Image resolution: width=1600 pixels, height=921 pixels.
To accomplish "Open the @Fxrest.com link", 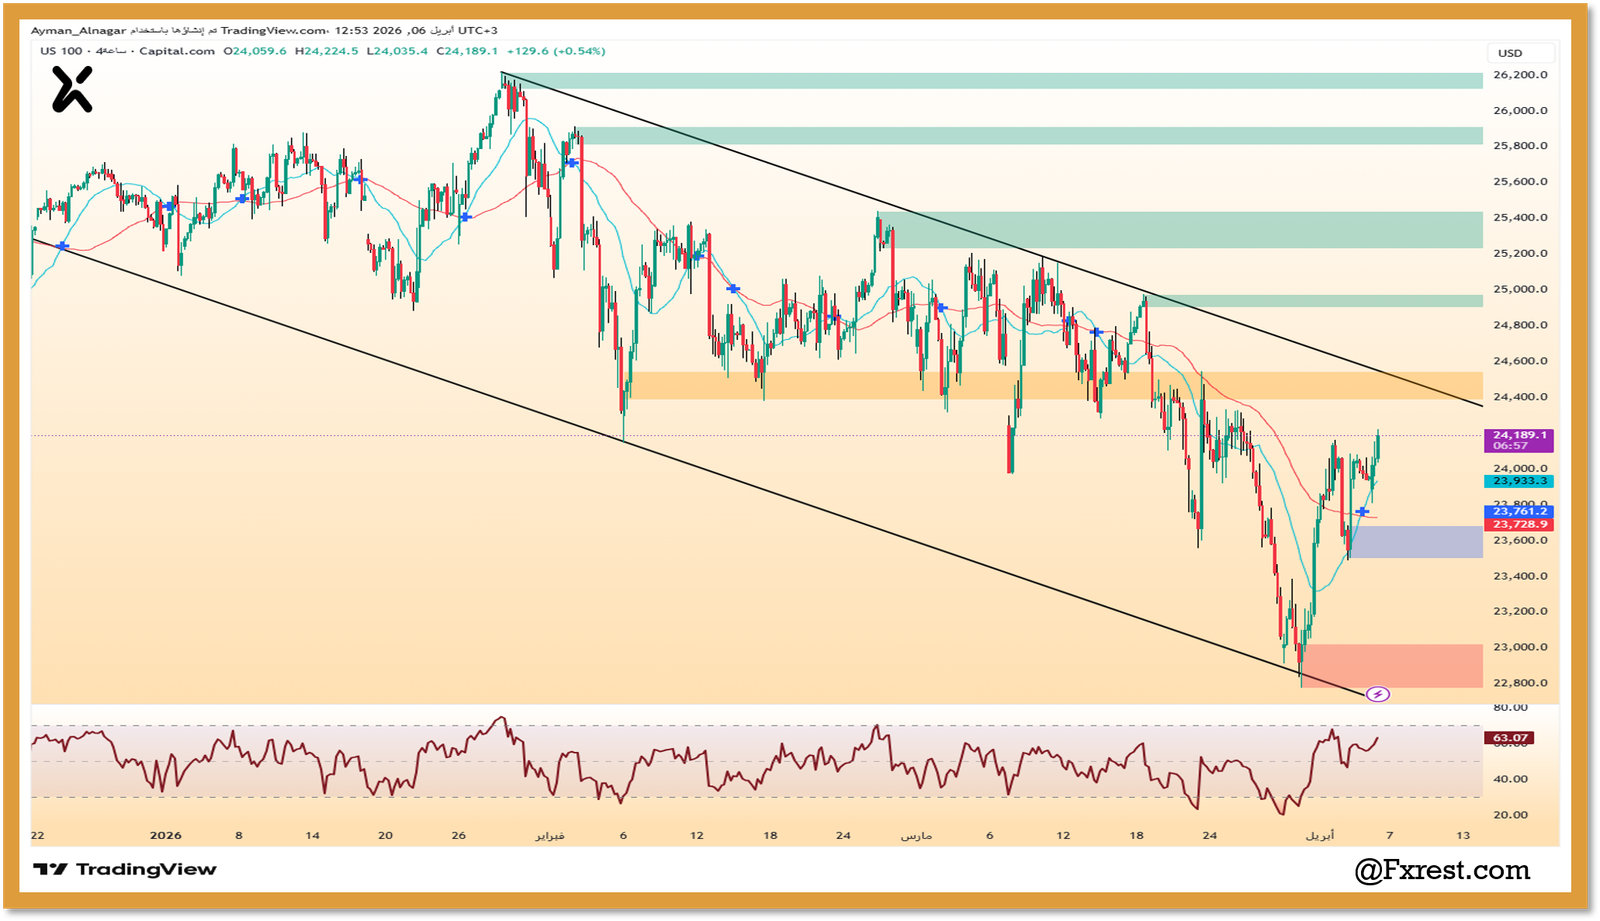I will 1442,870.
